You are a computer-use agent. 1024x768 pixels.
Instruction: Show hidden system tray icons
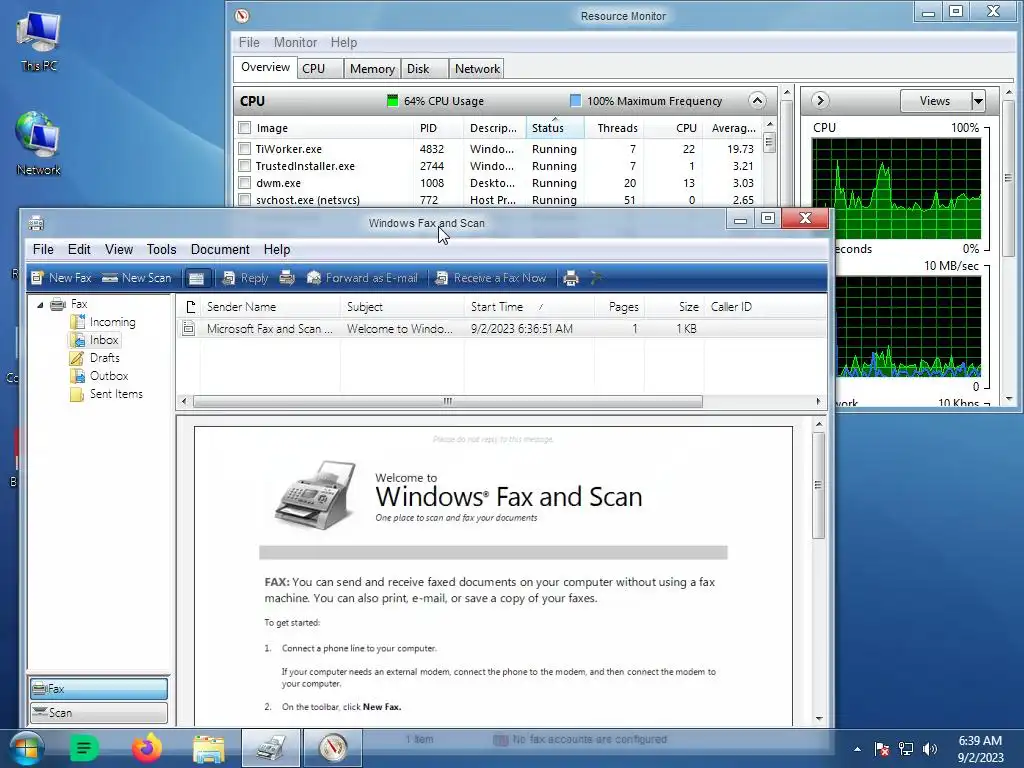tap(857, 749)
